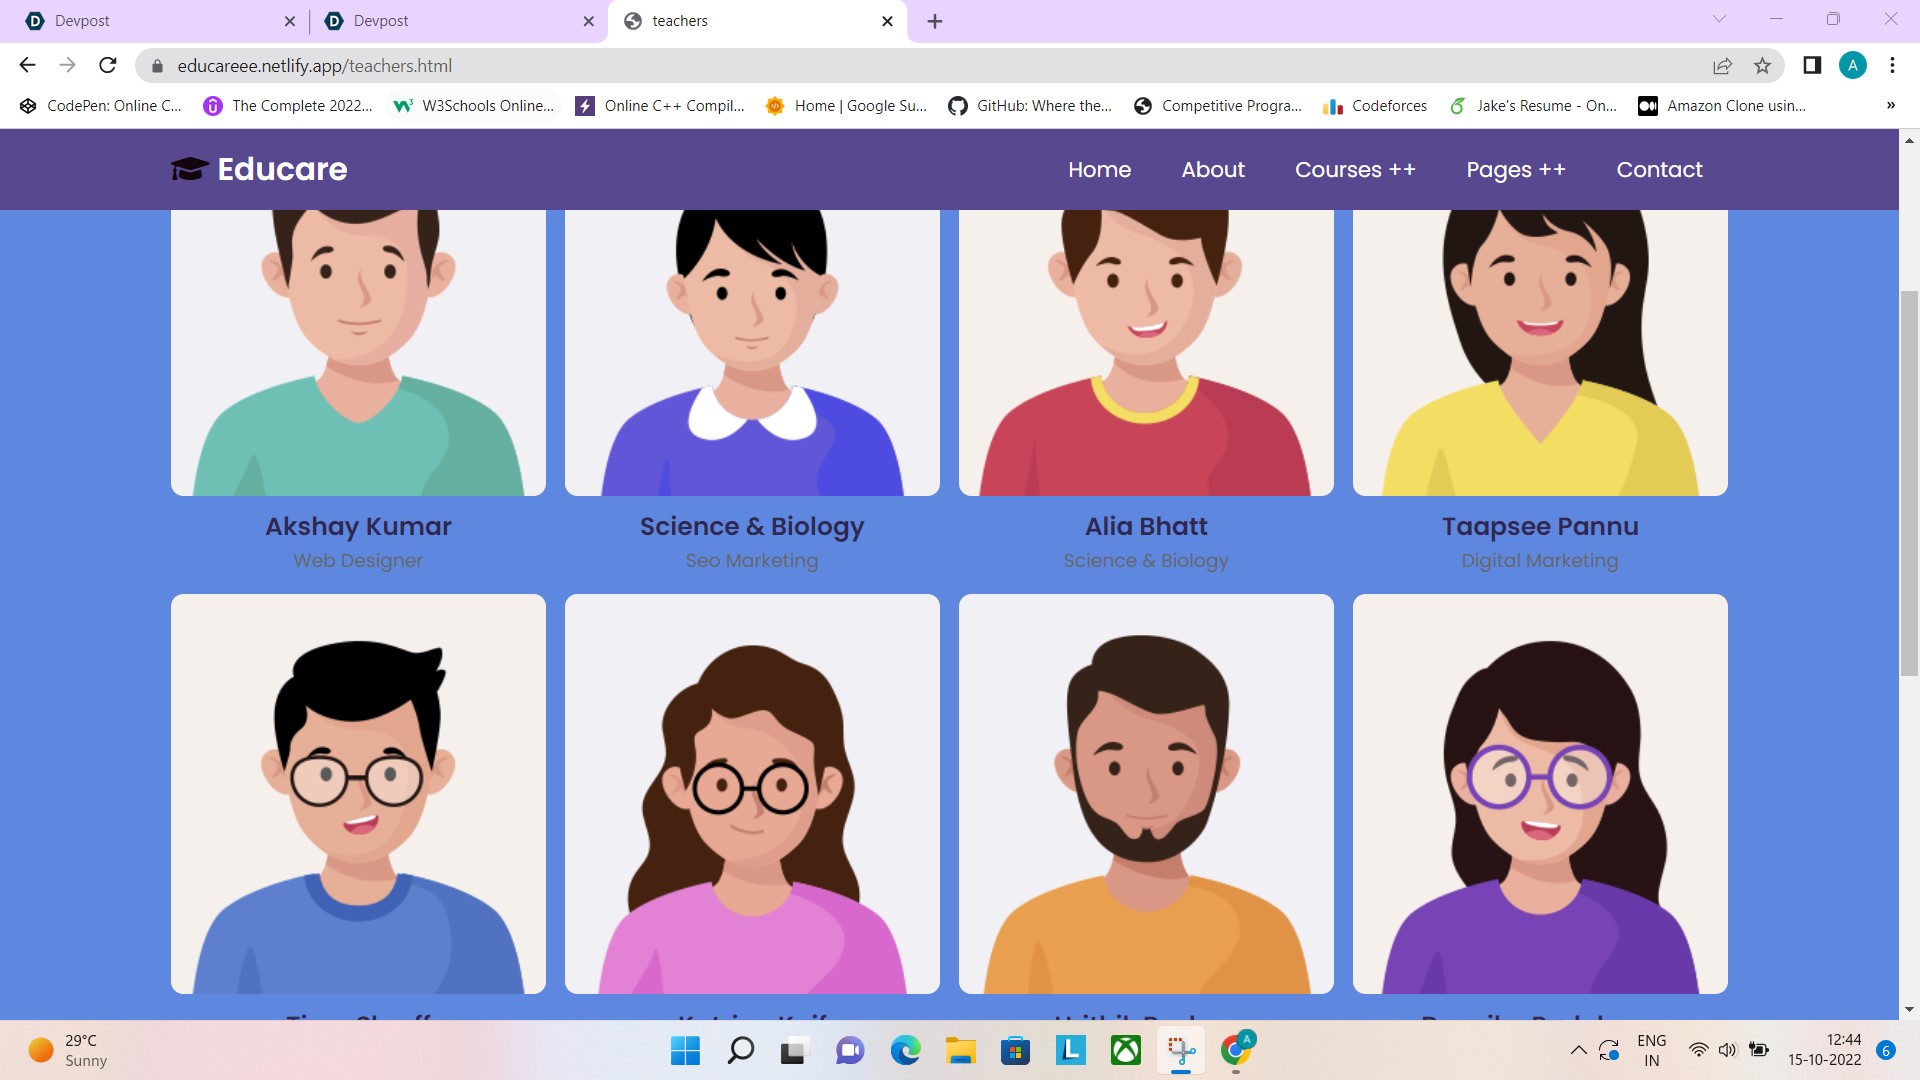Open the Contact page link
The width and height of the screenshot is (1920, 1080).
(x=1659, y=170)
